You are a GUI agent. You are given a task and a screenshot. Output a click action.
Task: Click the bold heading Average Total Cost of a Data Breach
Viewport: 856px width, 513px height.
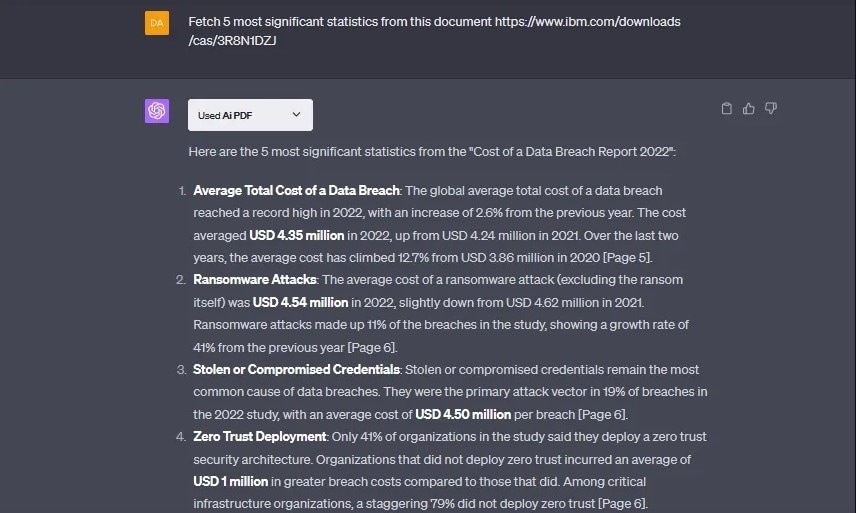pyautogui.click(x=296, y=190)
